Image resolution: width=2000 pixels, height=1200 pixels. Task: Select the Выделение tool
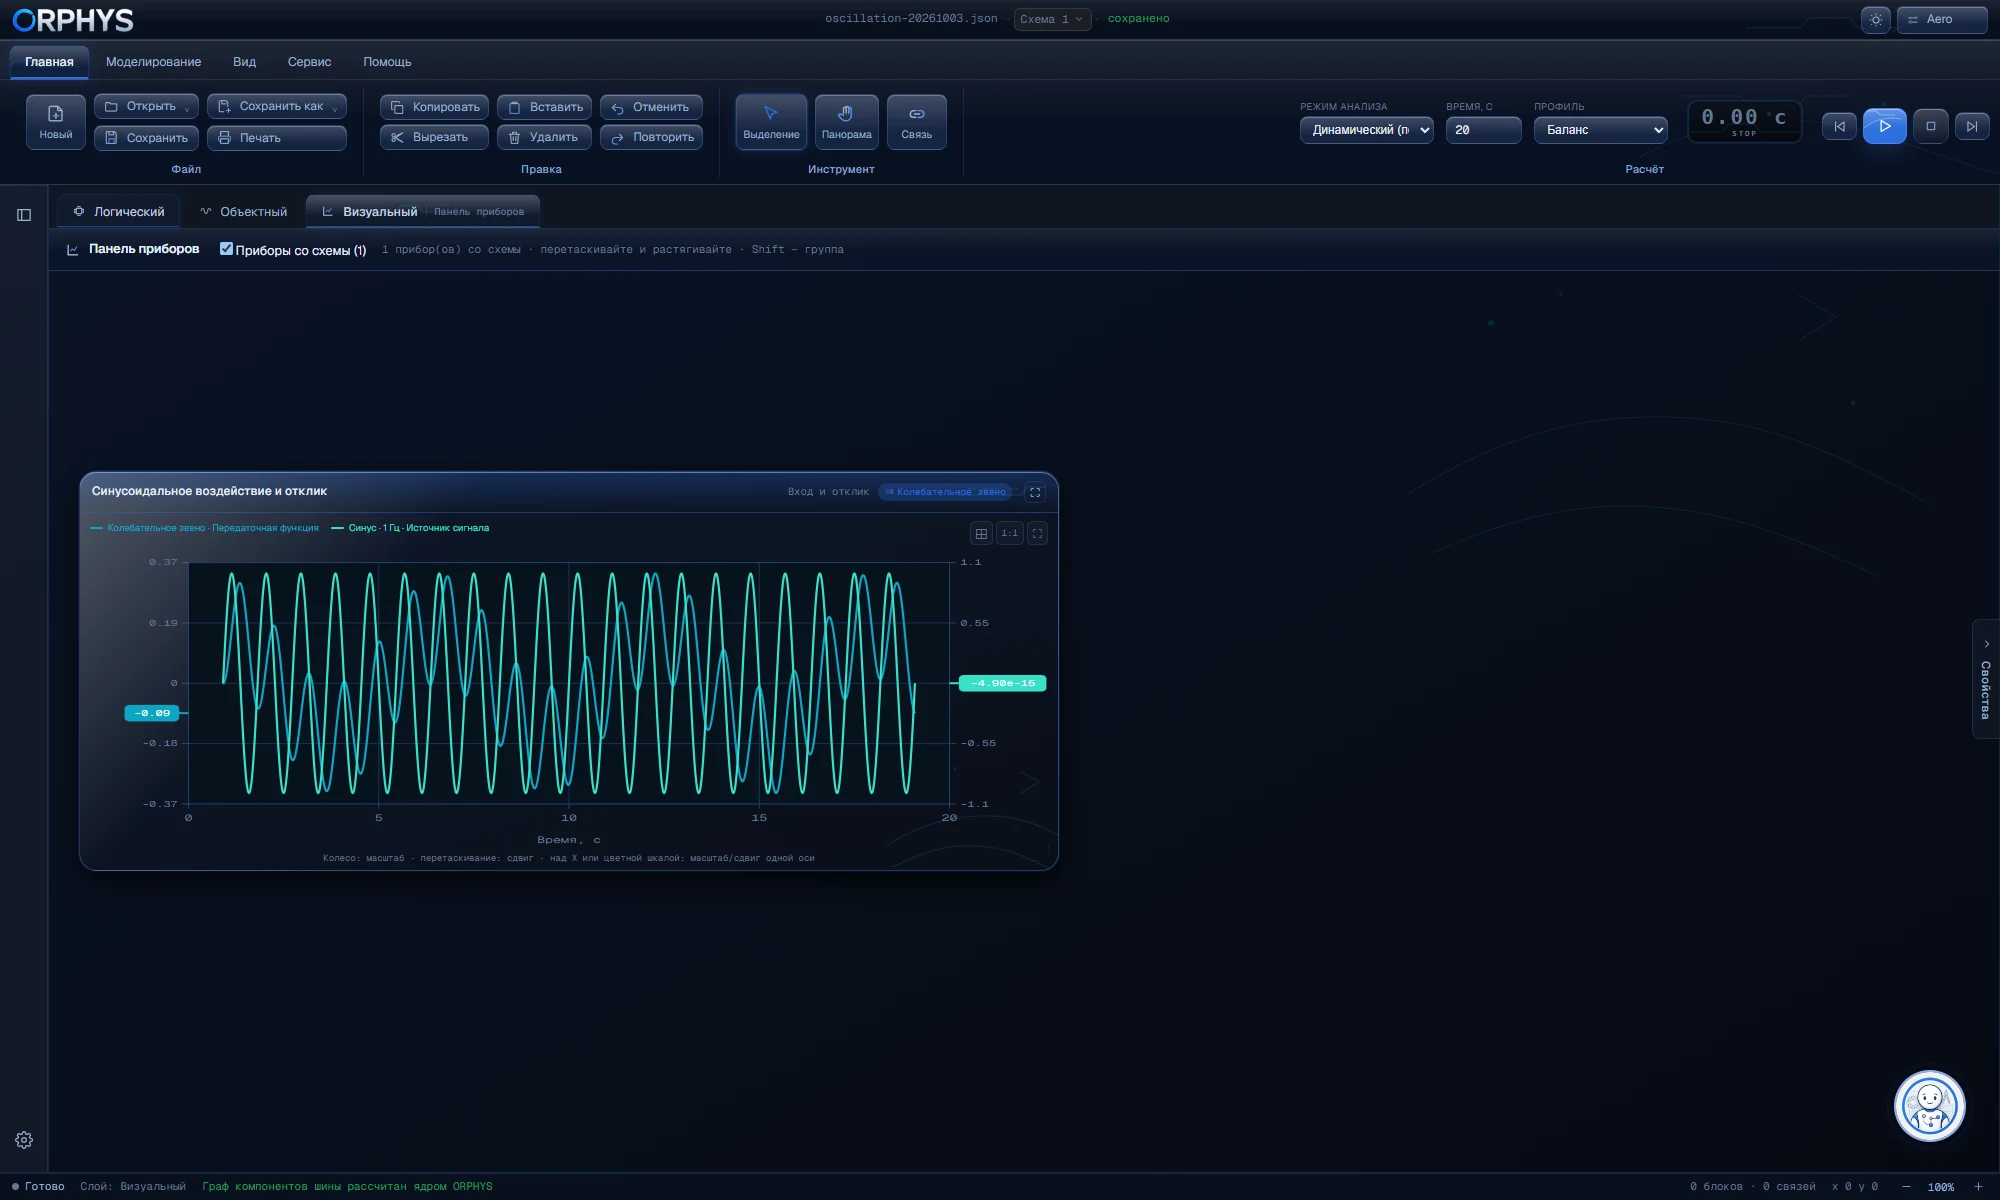771,122
